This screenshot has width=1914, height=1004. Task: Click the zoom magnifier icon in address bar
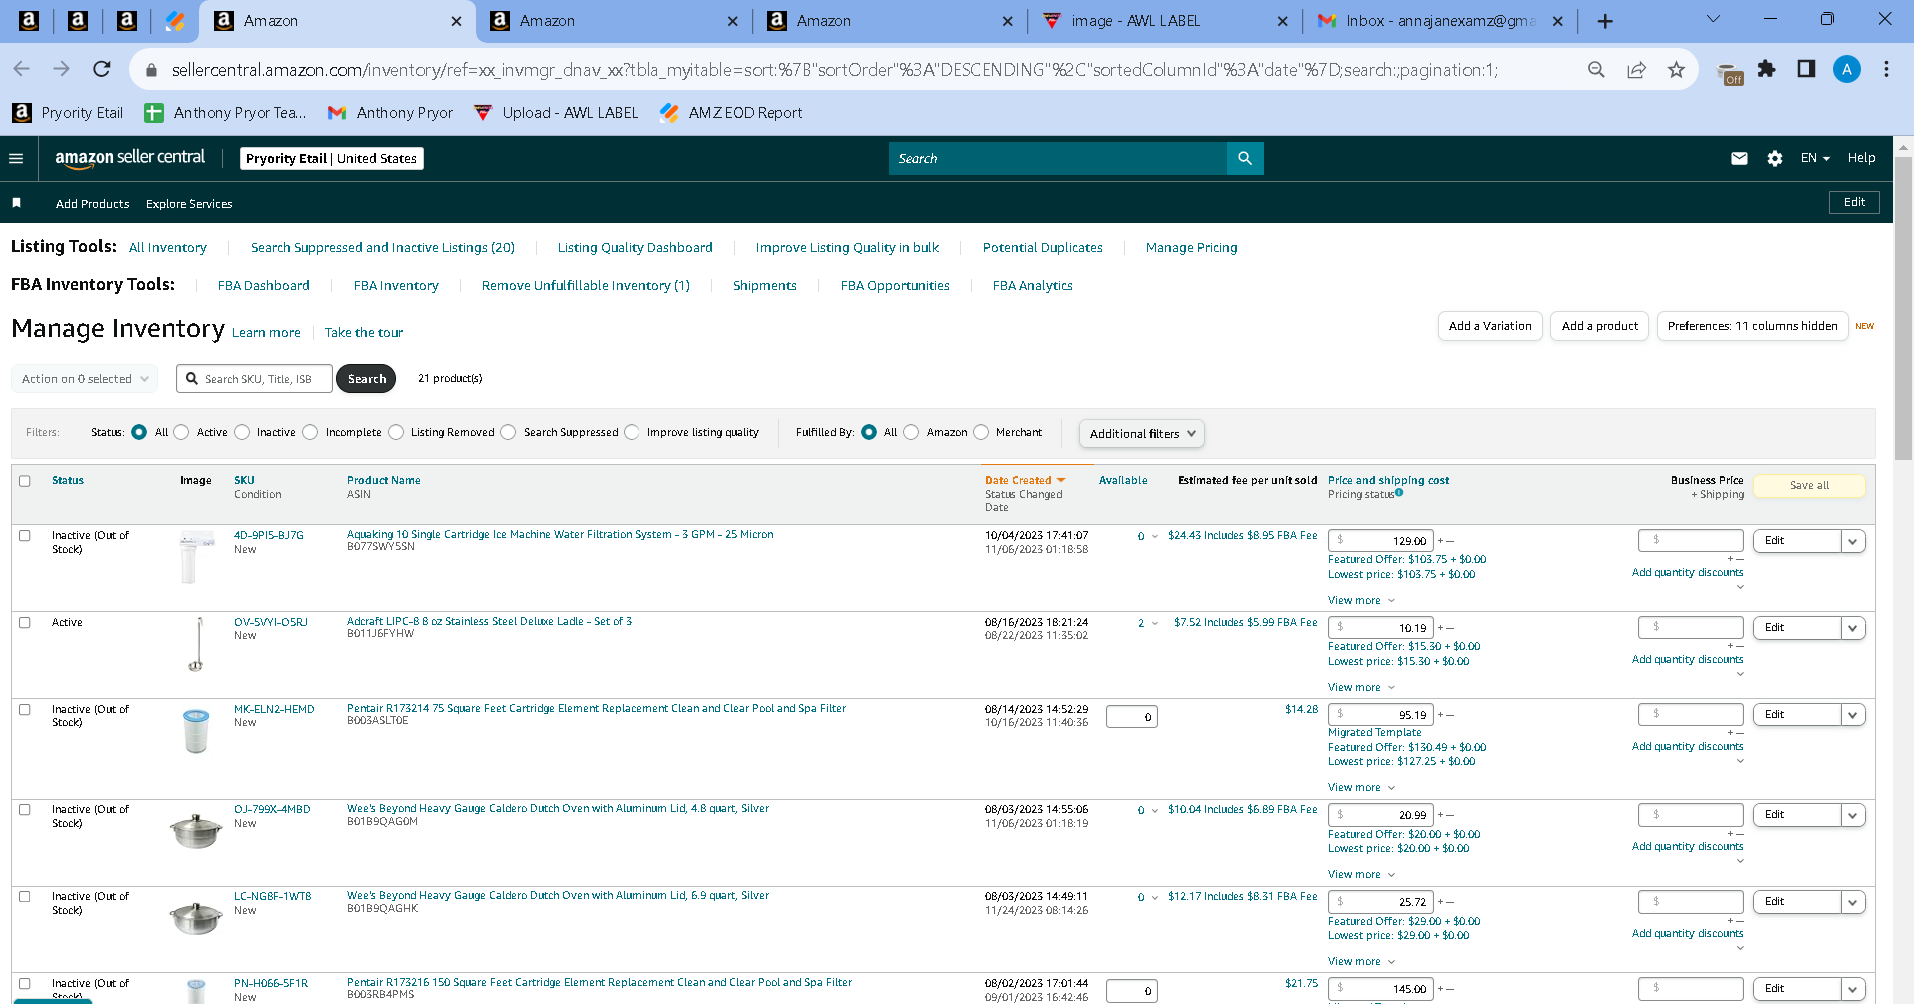pos(1596,69)
